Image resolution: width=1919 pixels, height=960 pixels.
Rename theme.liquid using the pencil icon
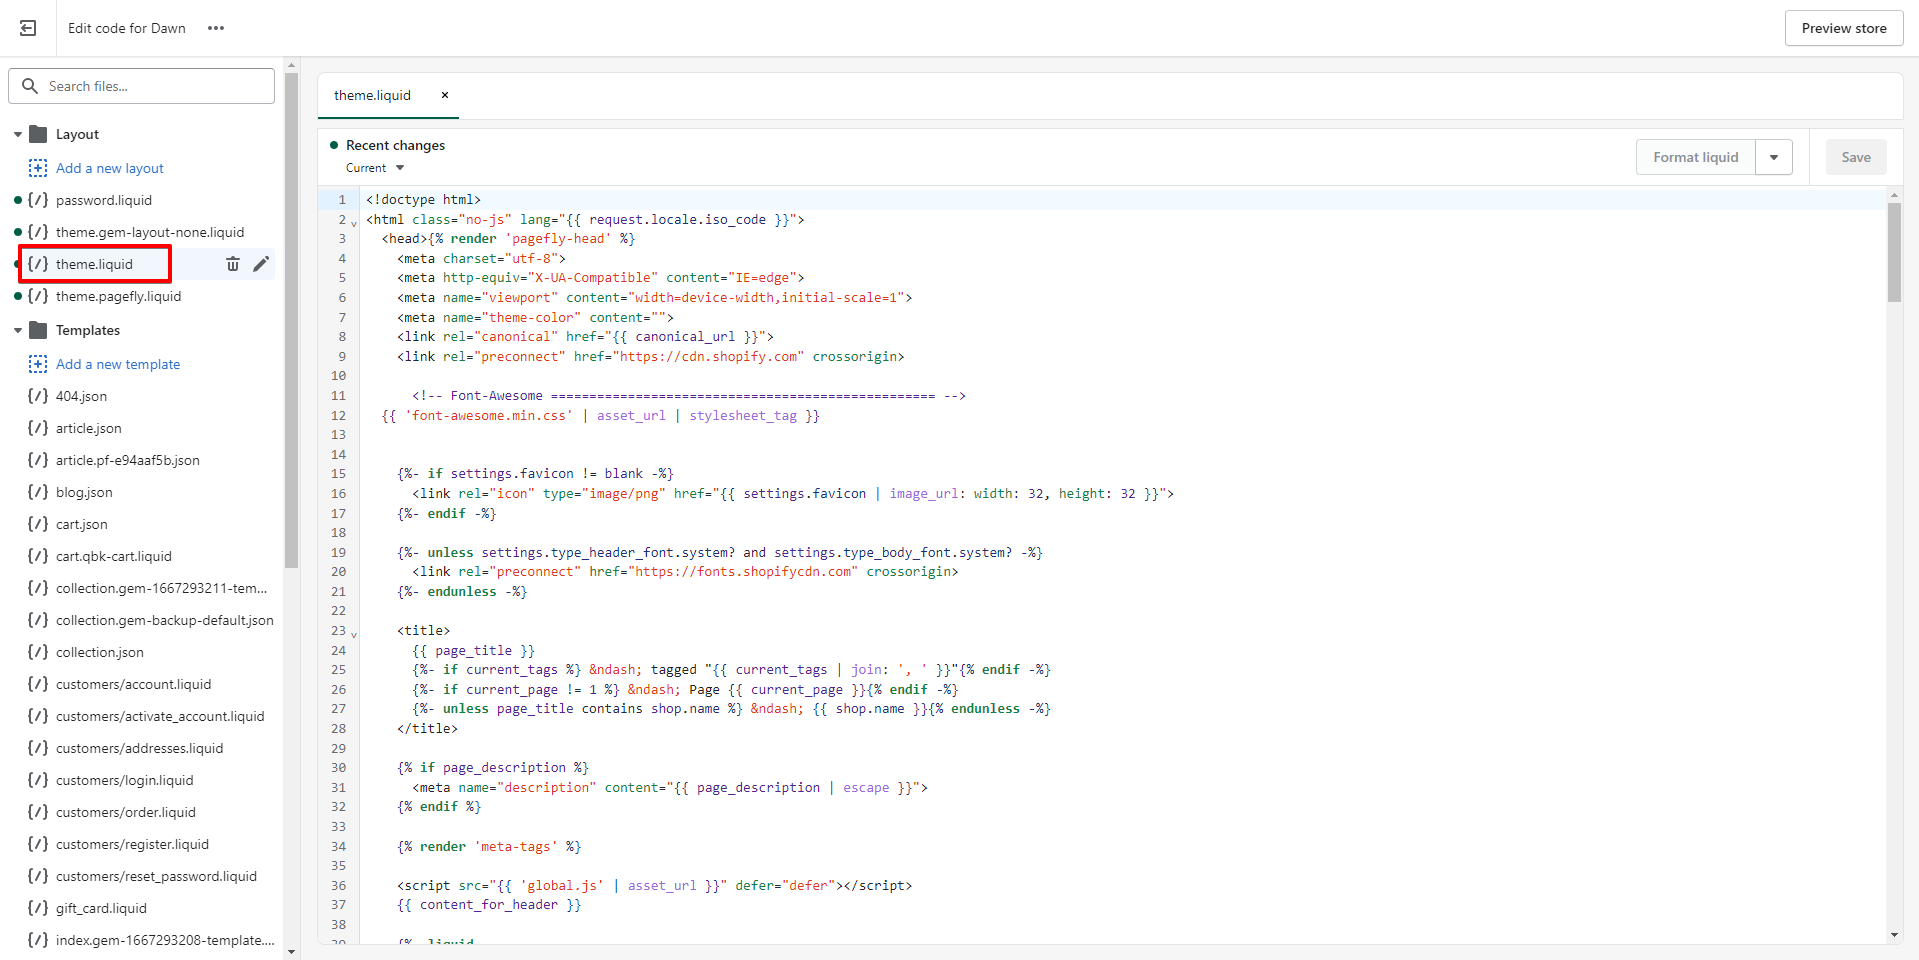click(x=261, y=264)
